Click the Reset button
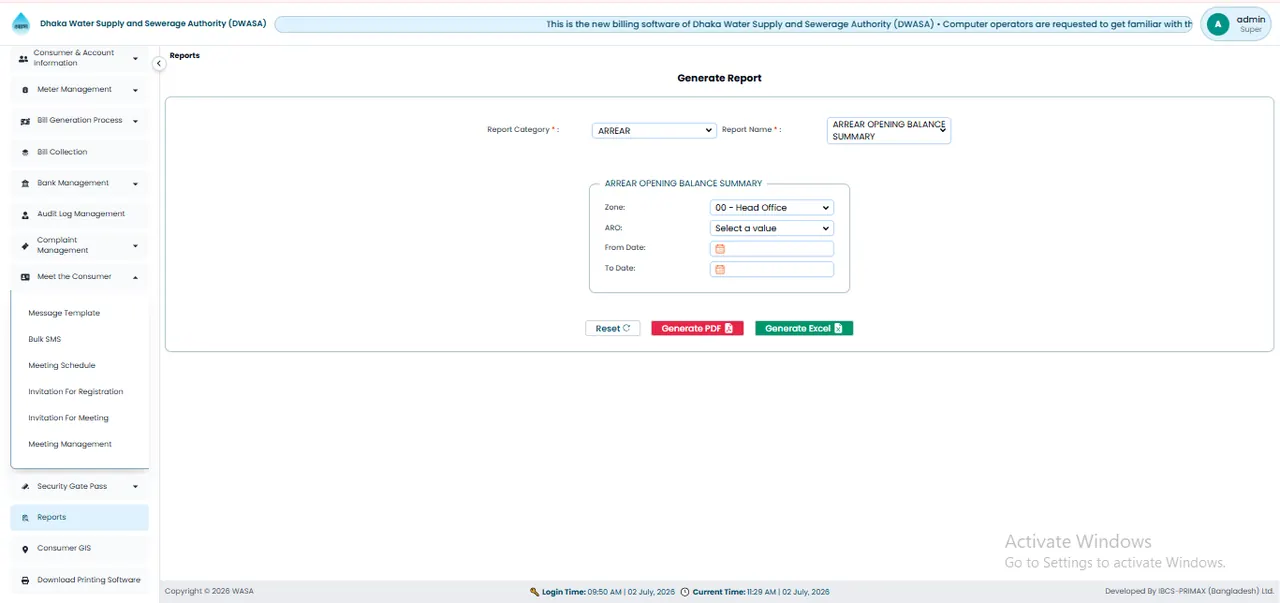1280x603 pixels. point(613,328)
